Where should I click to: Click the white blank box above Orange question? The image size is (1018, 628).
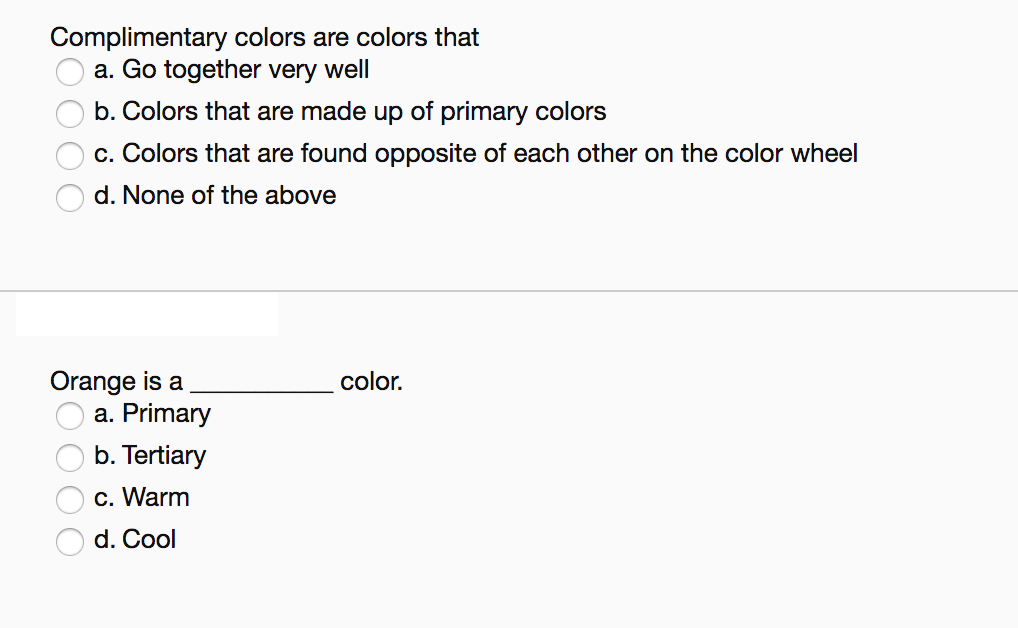(x=147, y=314)
